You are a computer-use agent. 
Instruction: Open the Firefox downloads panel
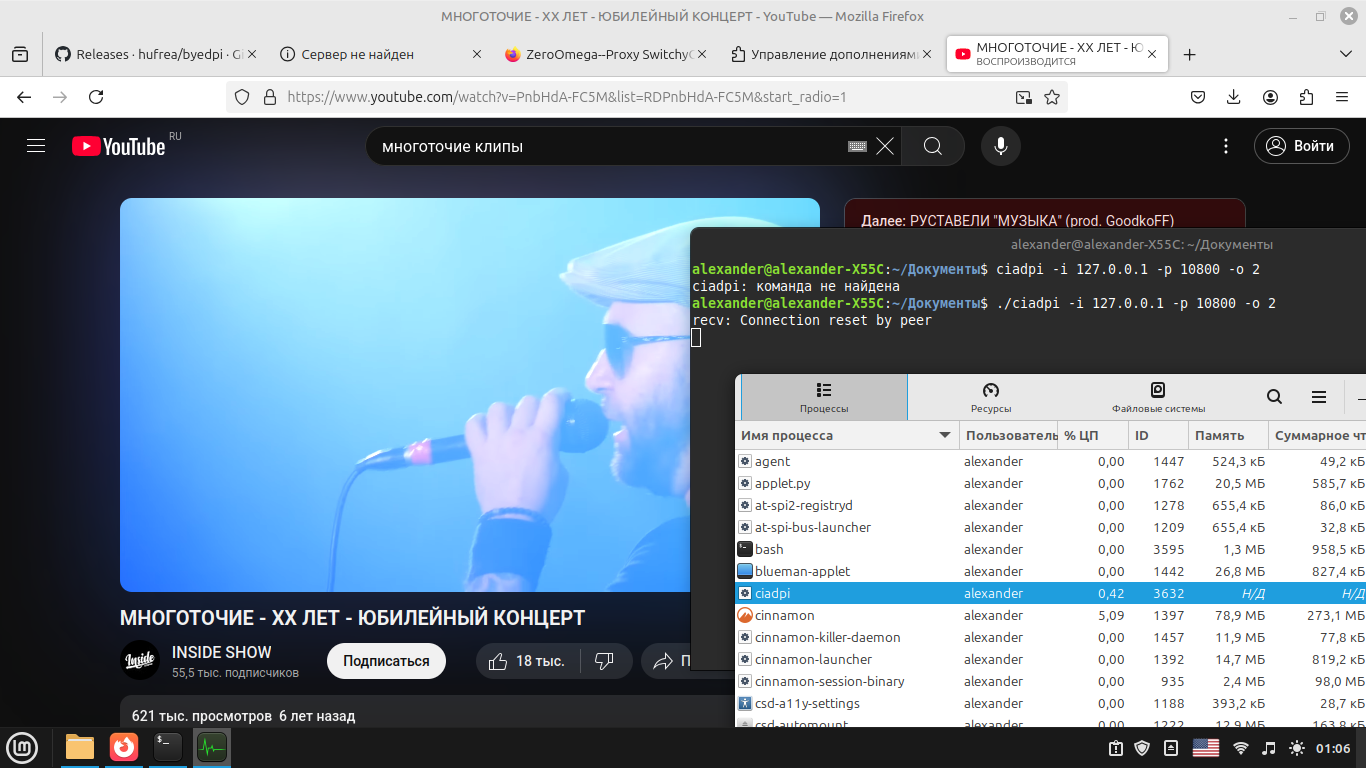click(1234, 97)
